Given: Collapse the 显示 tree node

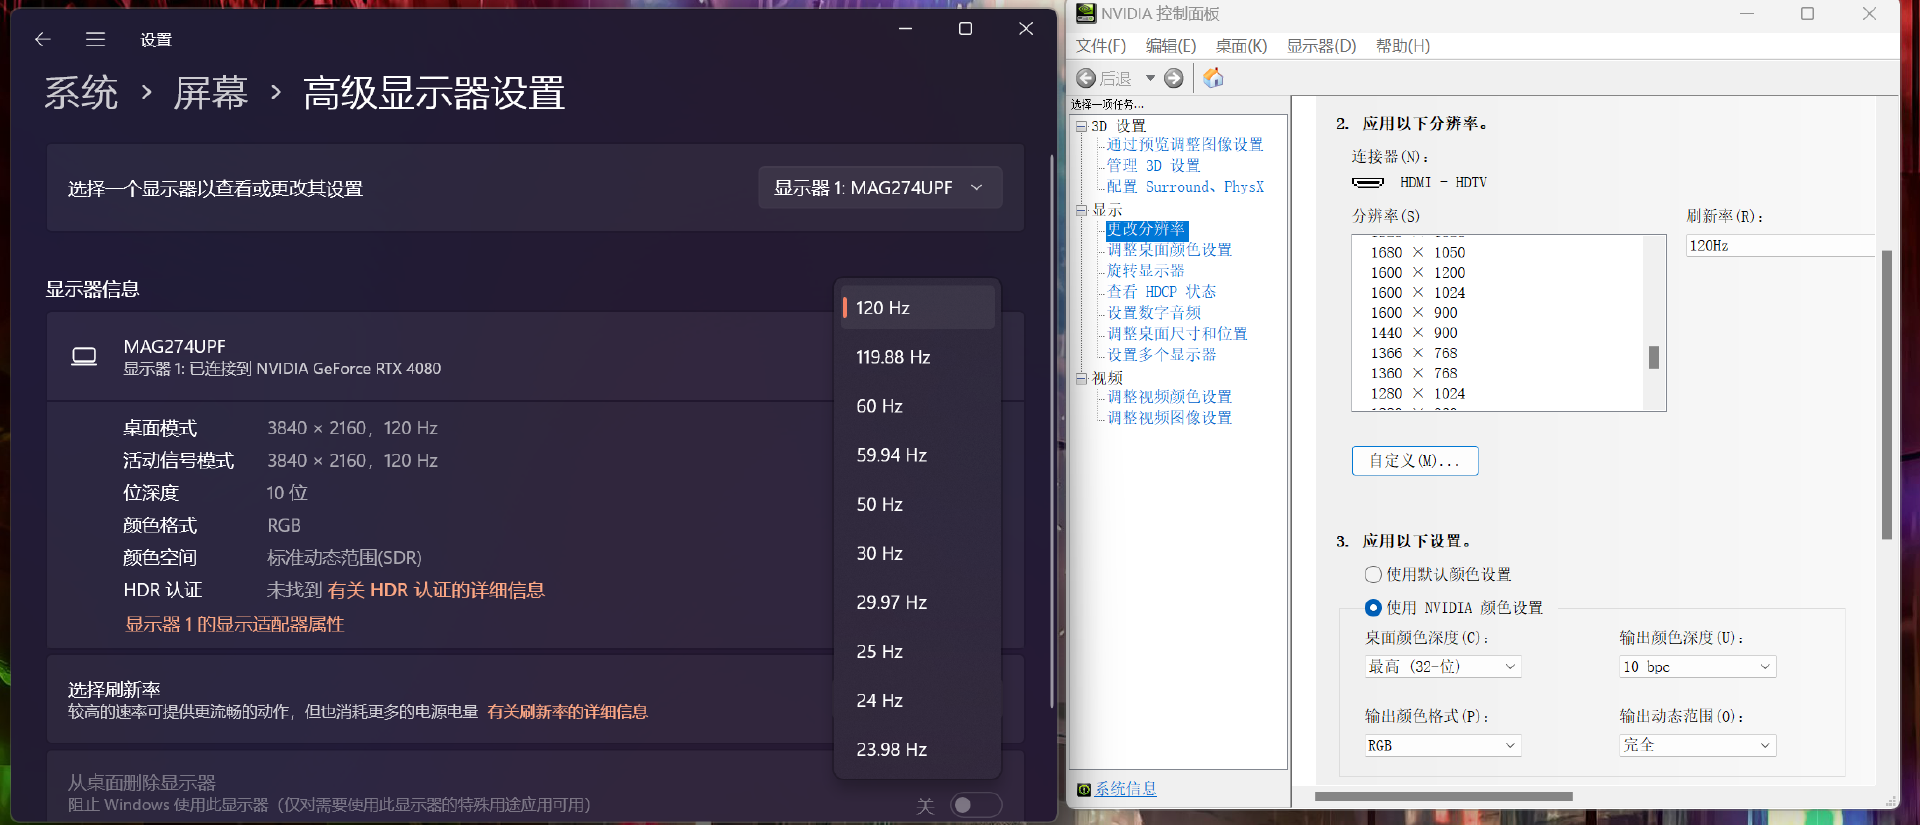Looking at the screenshot, I should click(1081, 210).
